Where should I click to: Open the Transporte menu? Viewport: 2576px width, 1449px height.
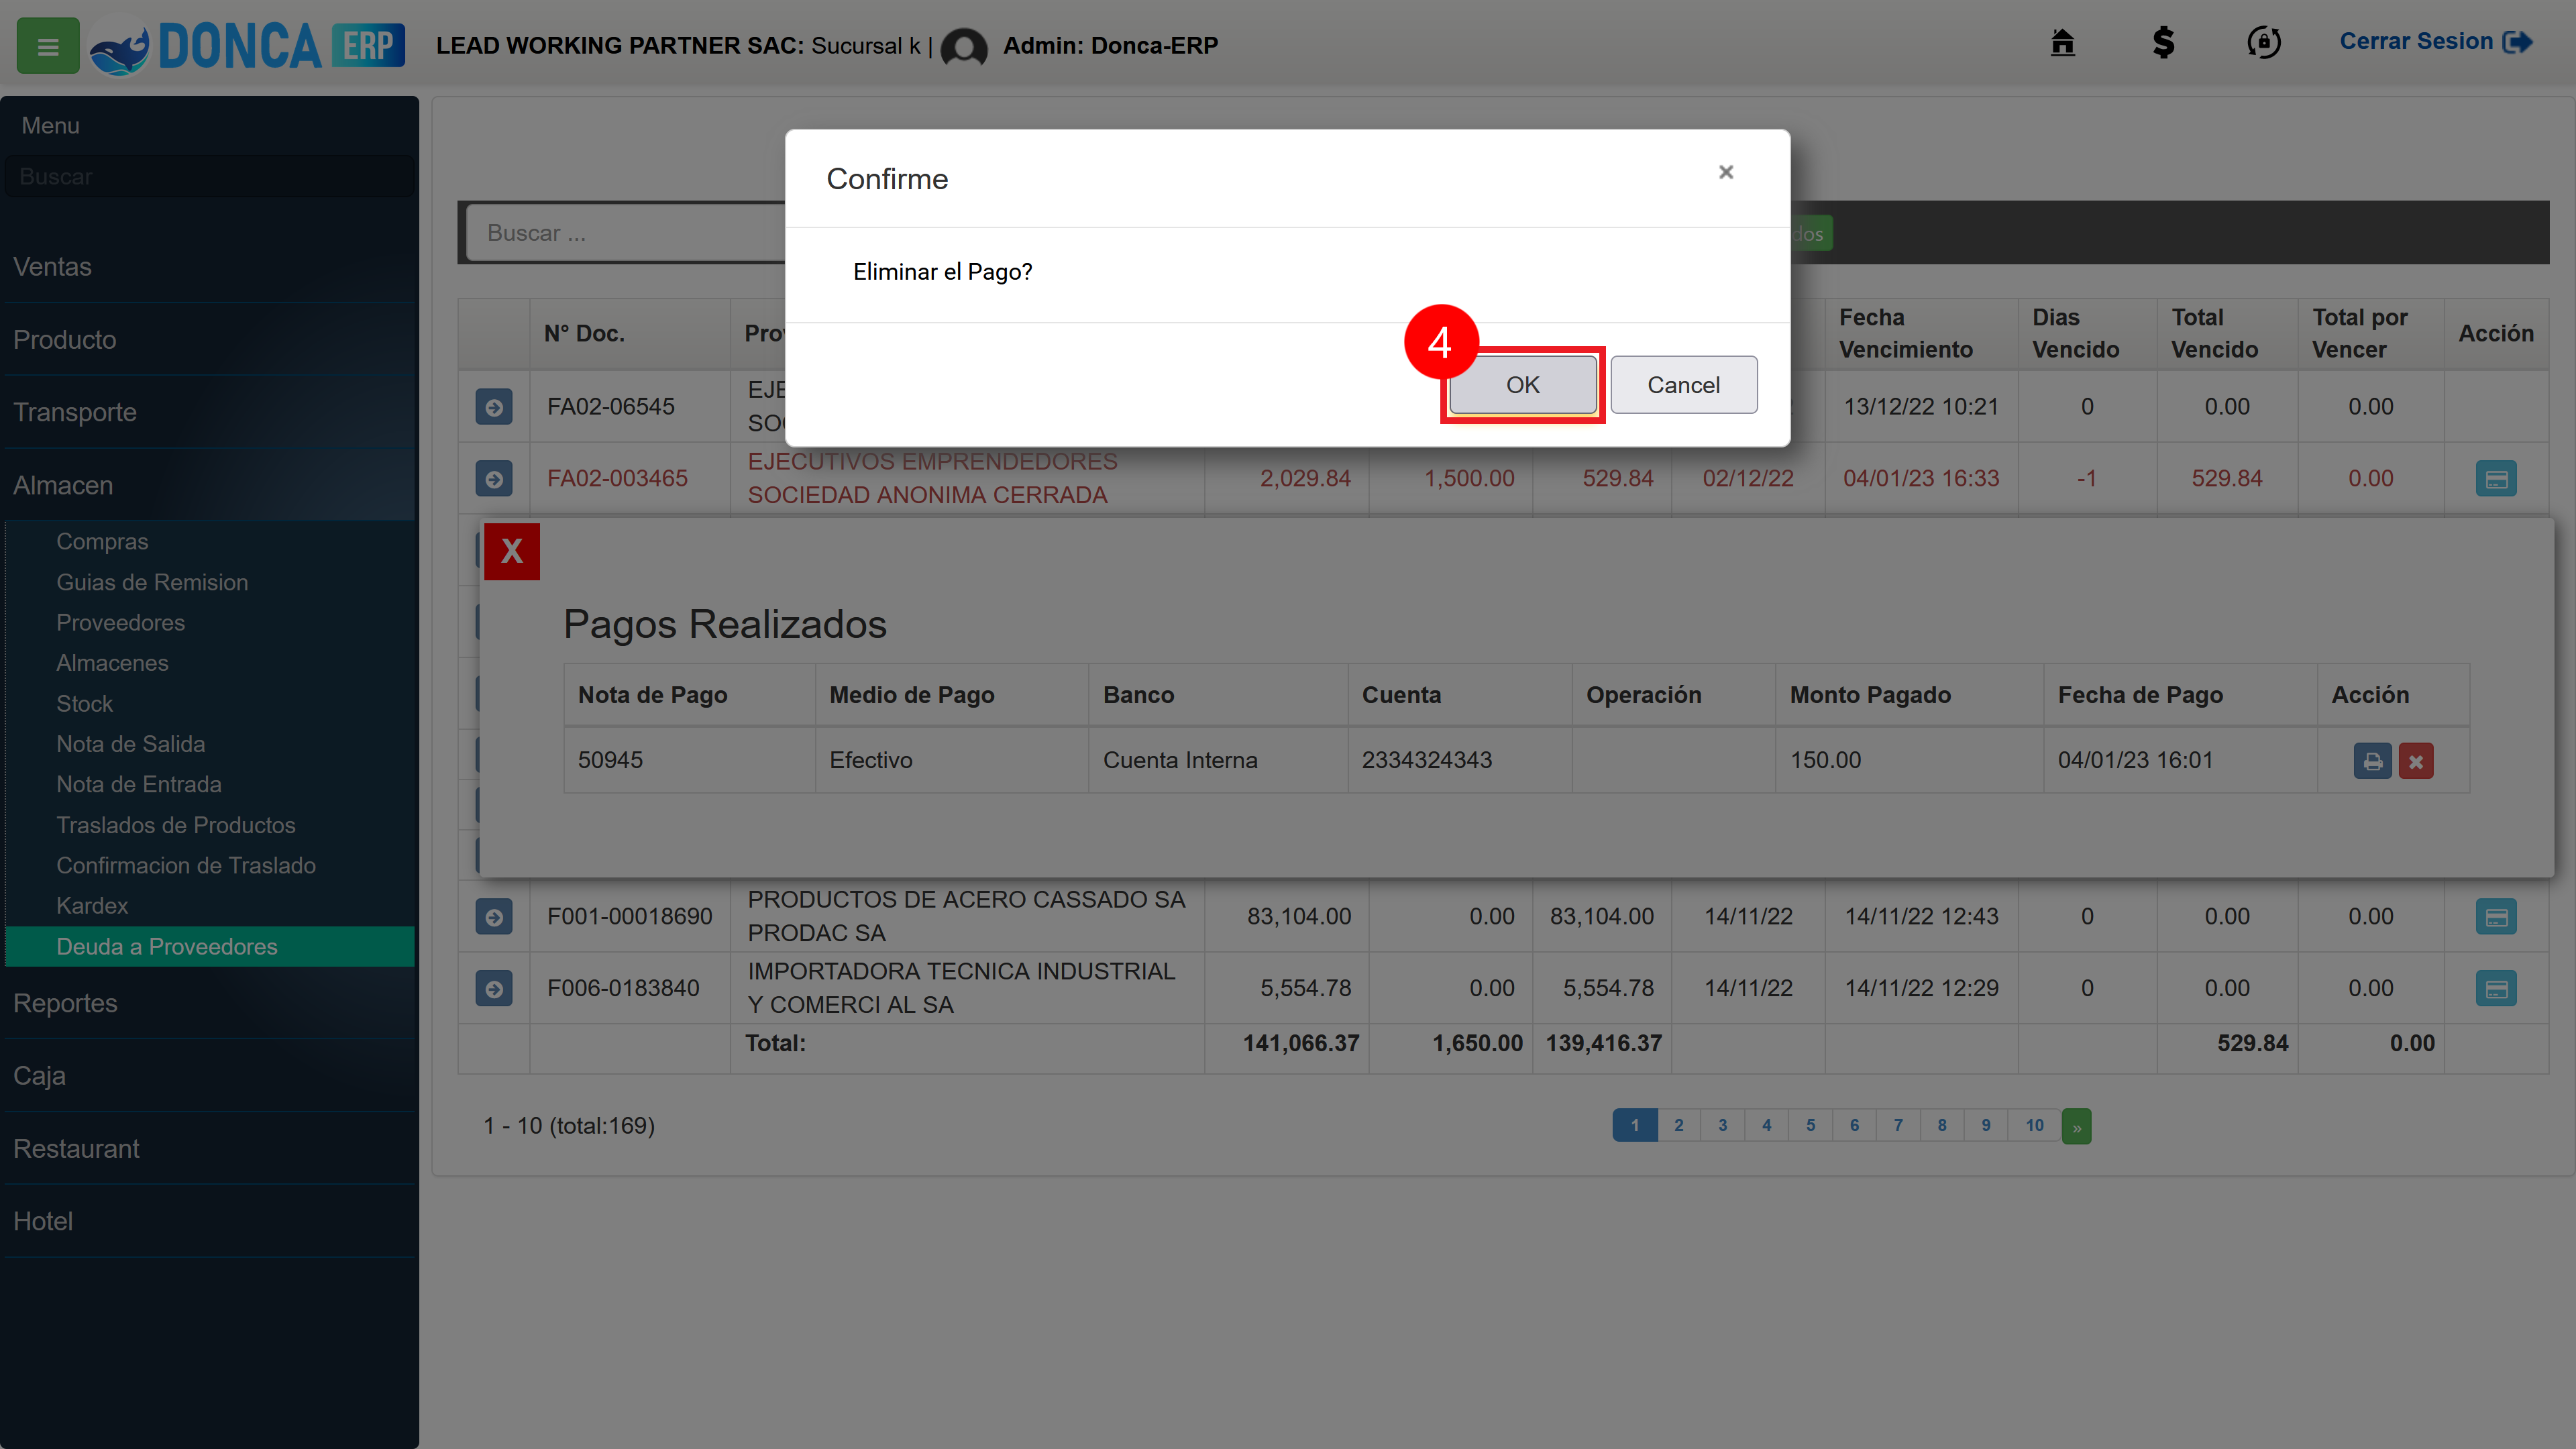(209, 412)
